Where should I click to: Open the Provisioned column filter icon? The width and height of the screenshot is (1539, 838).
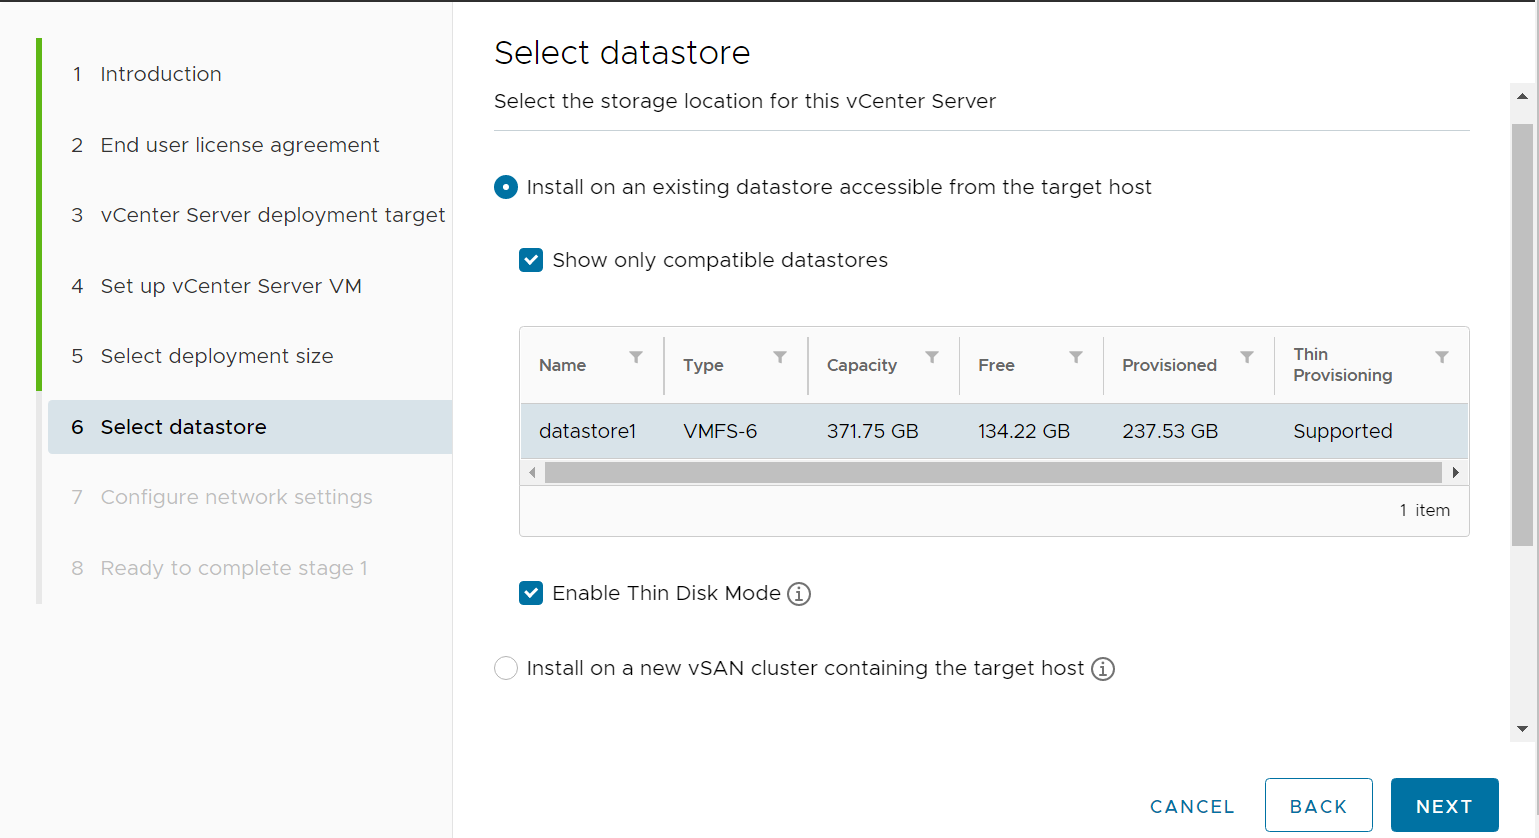click(x=1247, y=357)
